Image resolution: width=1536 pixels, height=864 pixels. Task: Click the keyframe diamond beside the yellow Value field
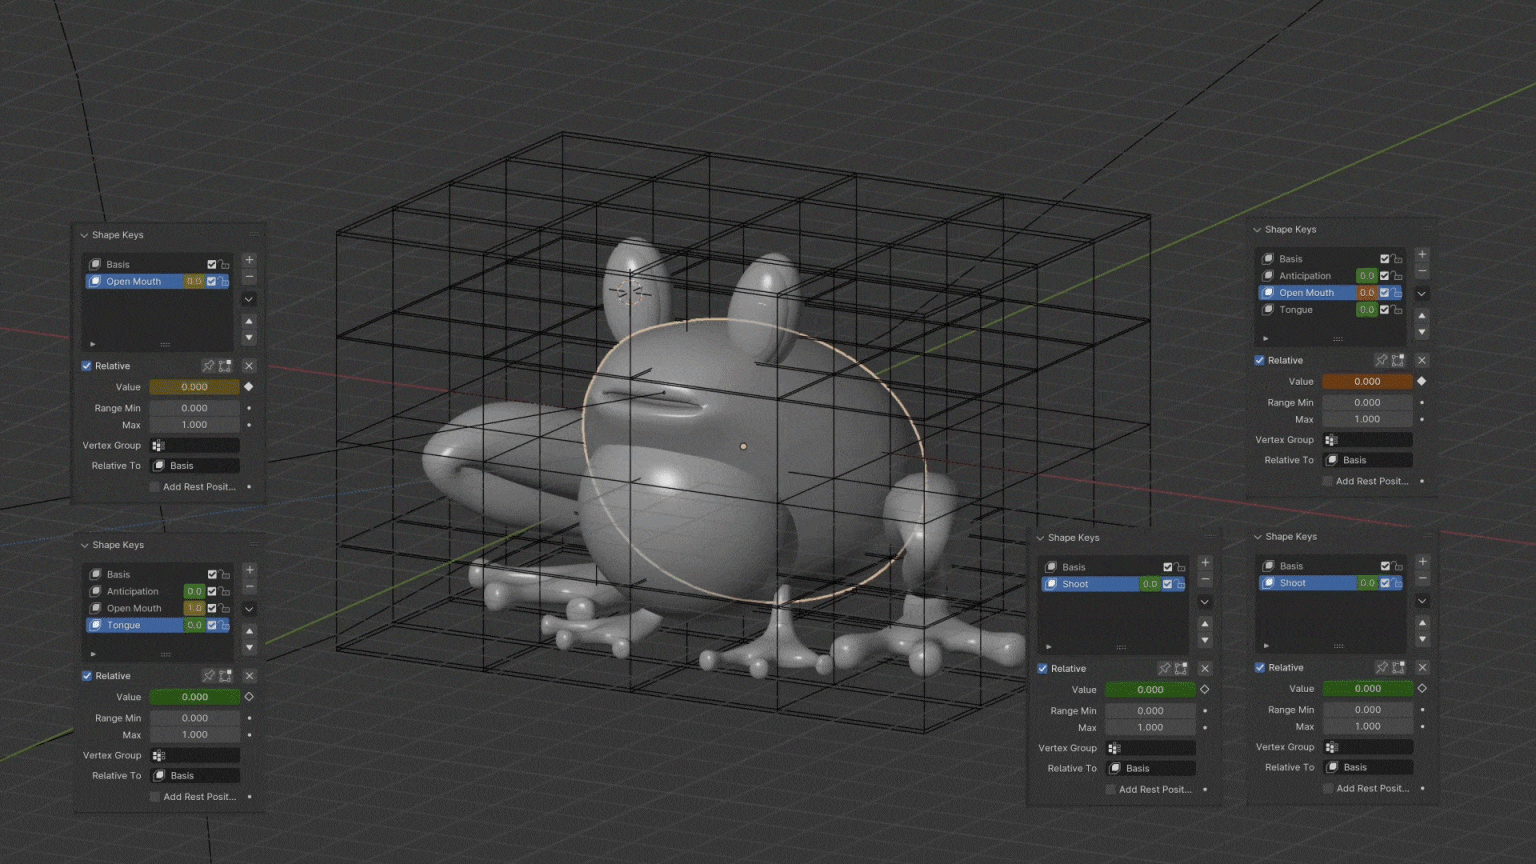tap(249, 387)
